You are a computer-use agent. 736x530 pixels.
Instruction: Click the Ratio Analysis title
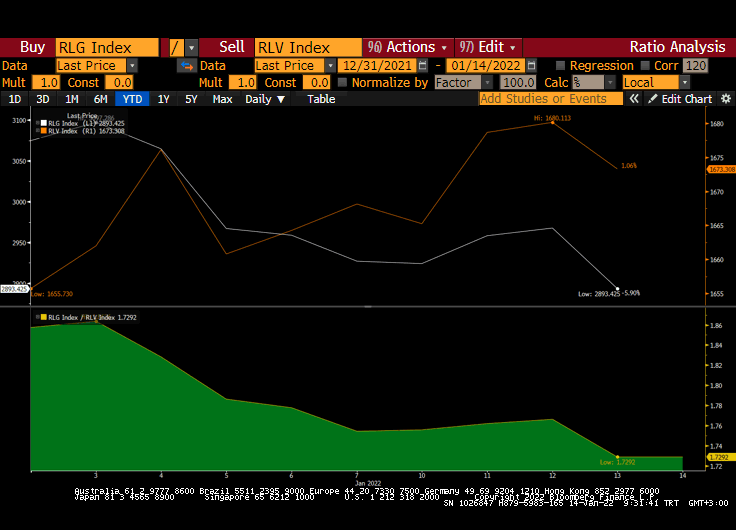[677, 47]
